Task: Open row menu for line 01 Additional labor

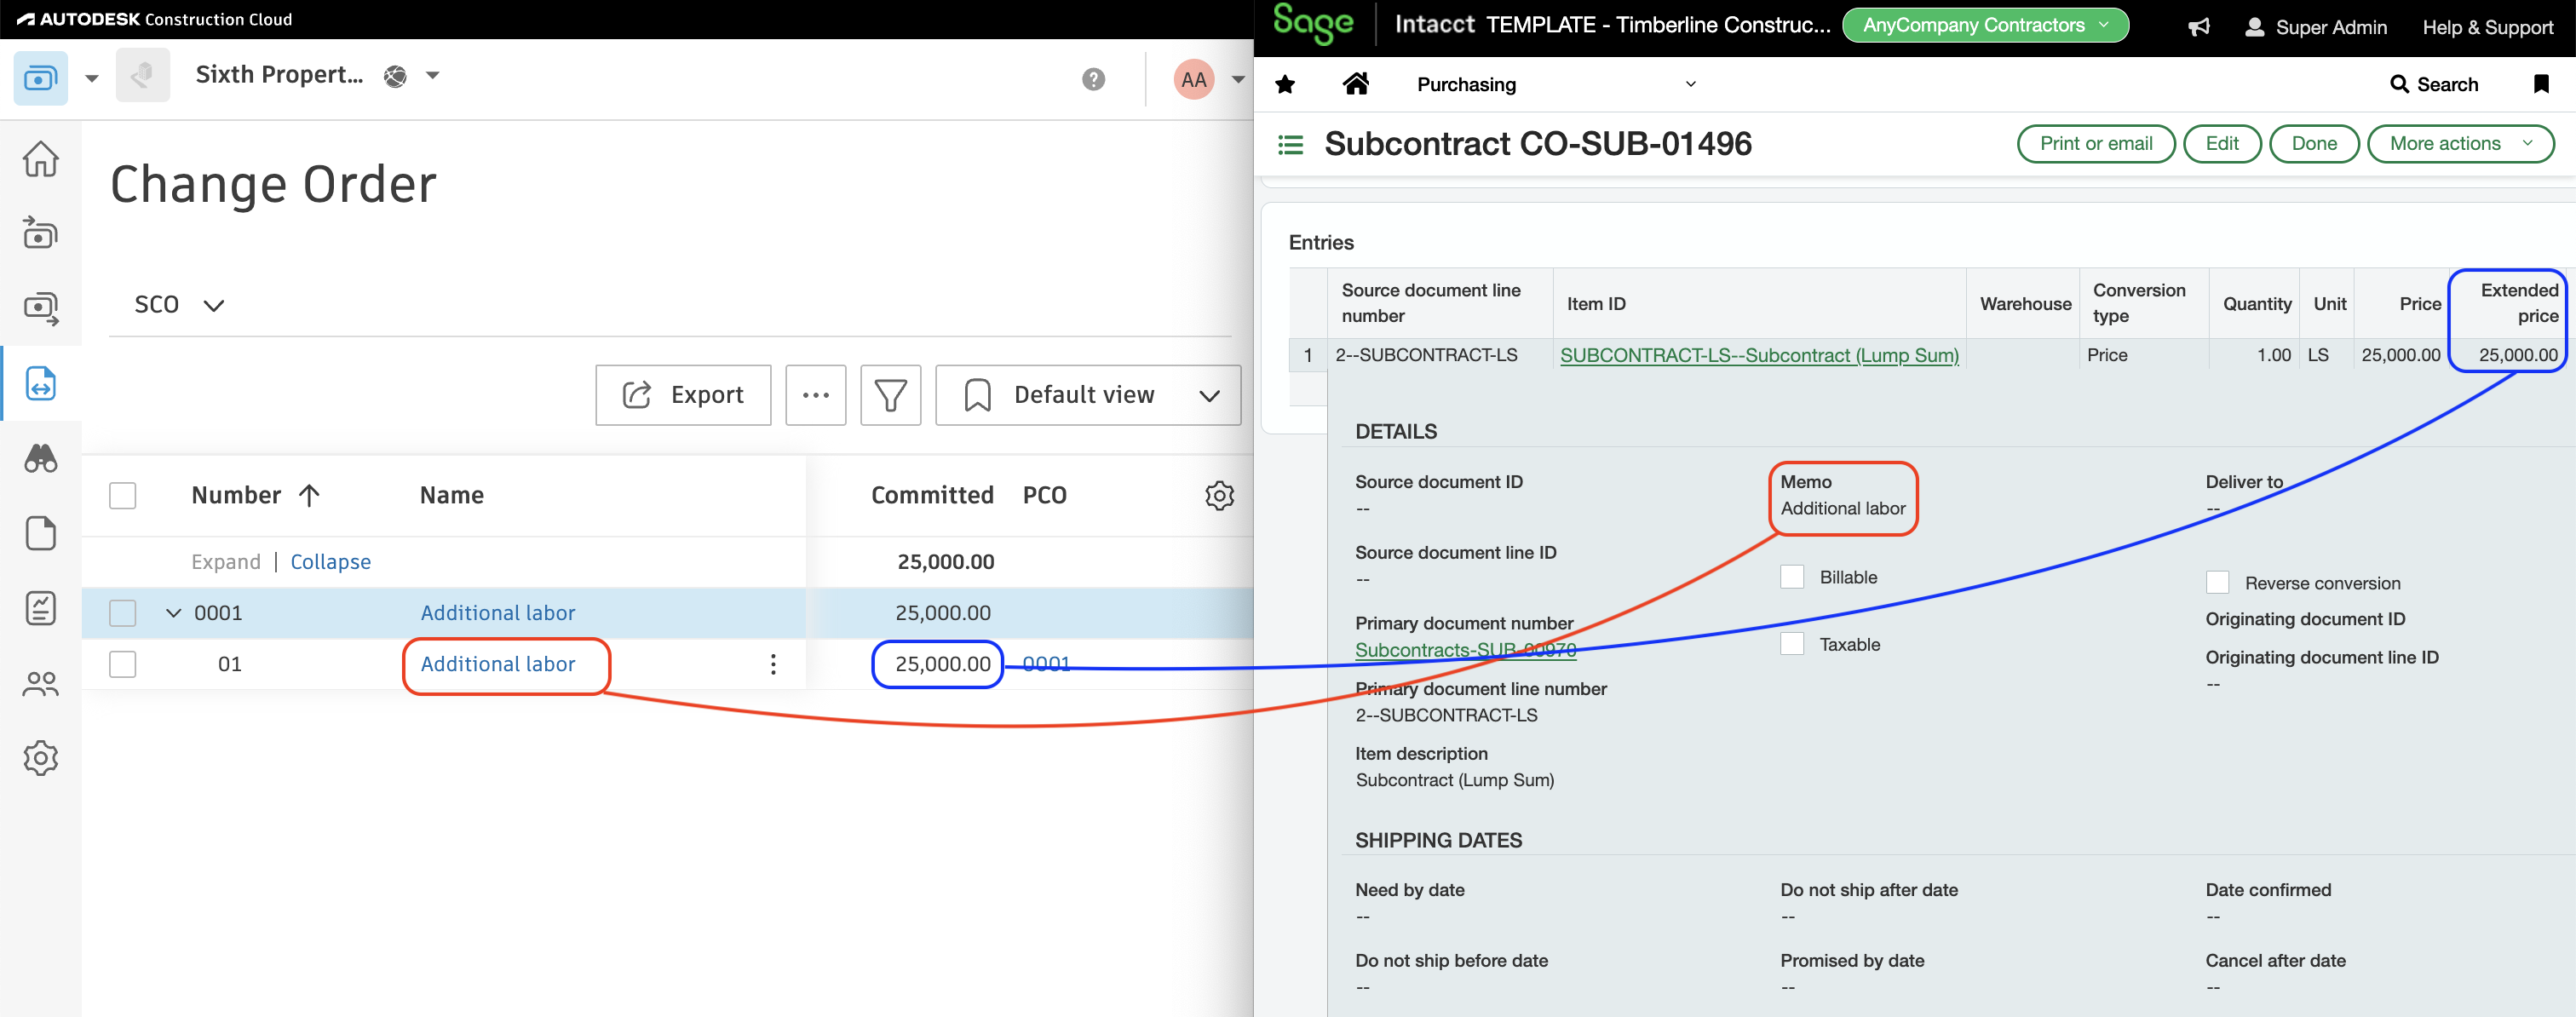Action: [772, 664]
